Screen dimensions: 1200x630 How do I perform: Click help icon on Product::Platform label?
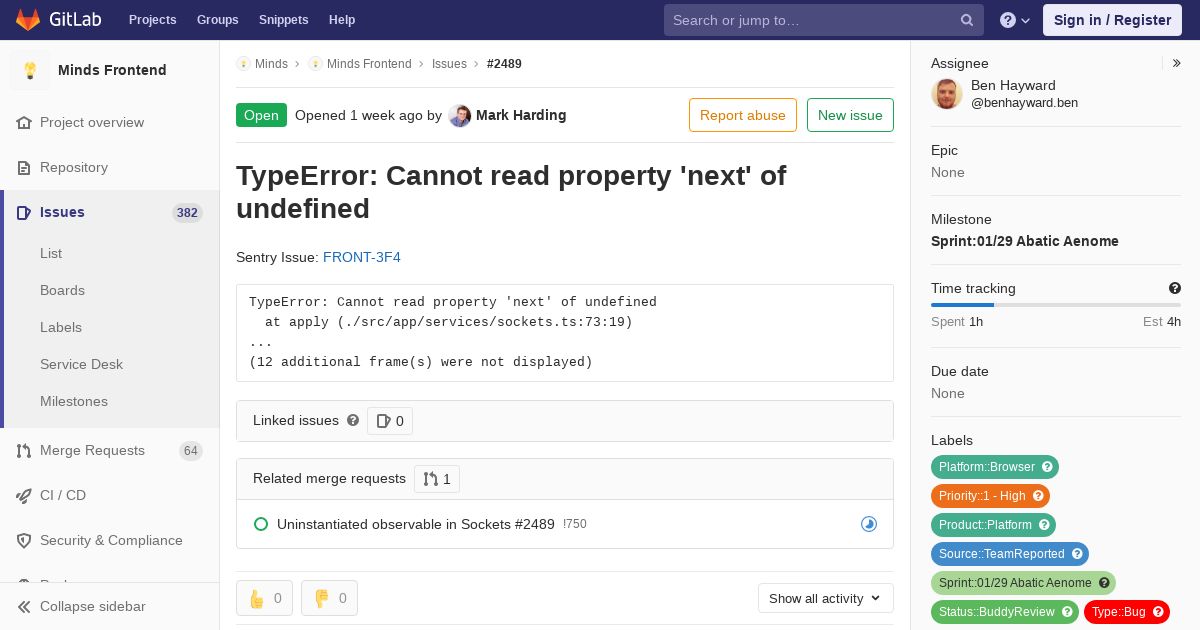1044,525
